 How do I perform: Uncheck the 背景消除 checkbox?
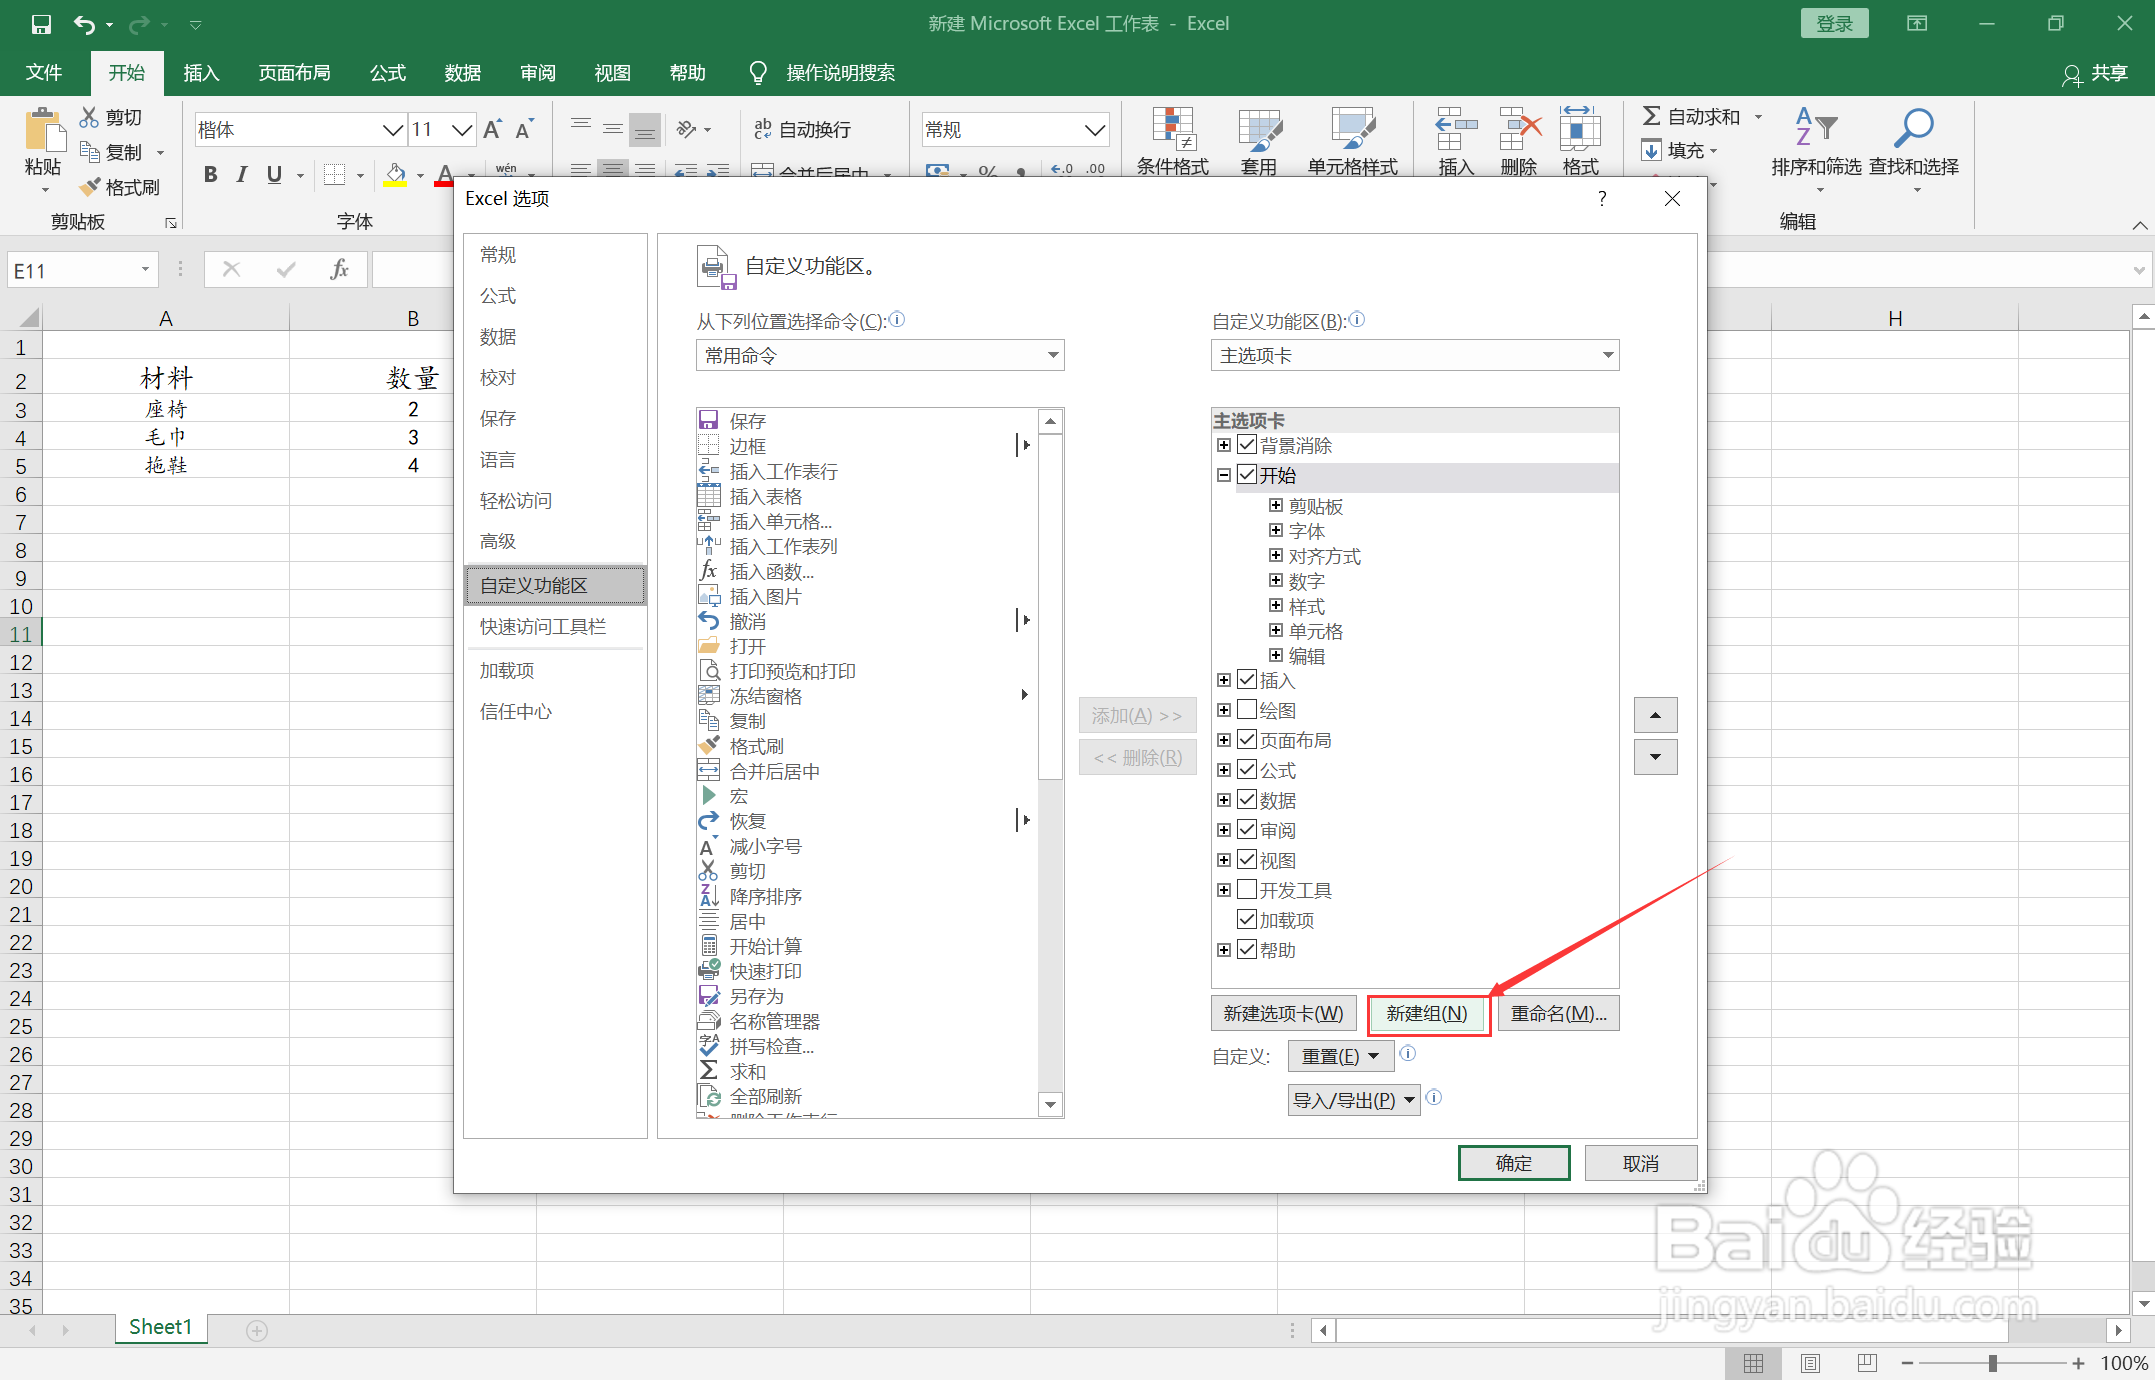click(x=1247, y=445)
